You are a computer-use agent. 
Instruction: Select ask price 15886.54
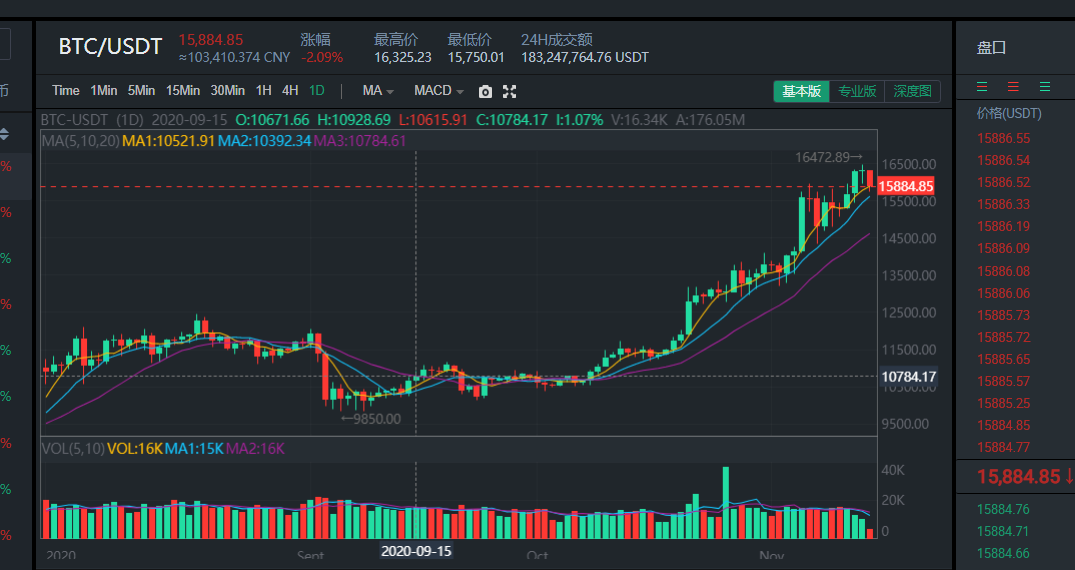1004,161
